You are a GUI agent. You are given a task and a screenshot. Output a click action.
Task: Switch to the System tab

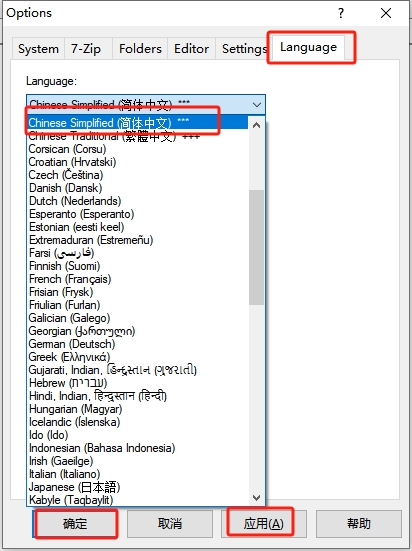tap(38, 48)
